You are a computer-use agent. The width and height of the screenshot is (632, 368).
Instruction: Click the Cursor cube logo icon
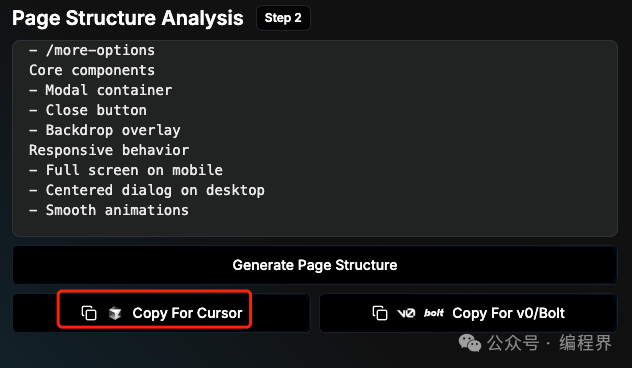tap(115, 313)
